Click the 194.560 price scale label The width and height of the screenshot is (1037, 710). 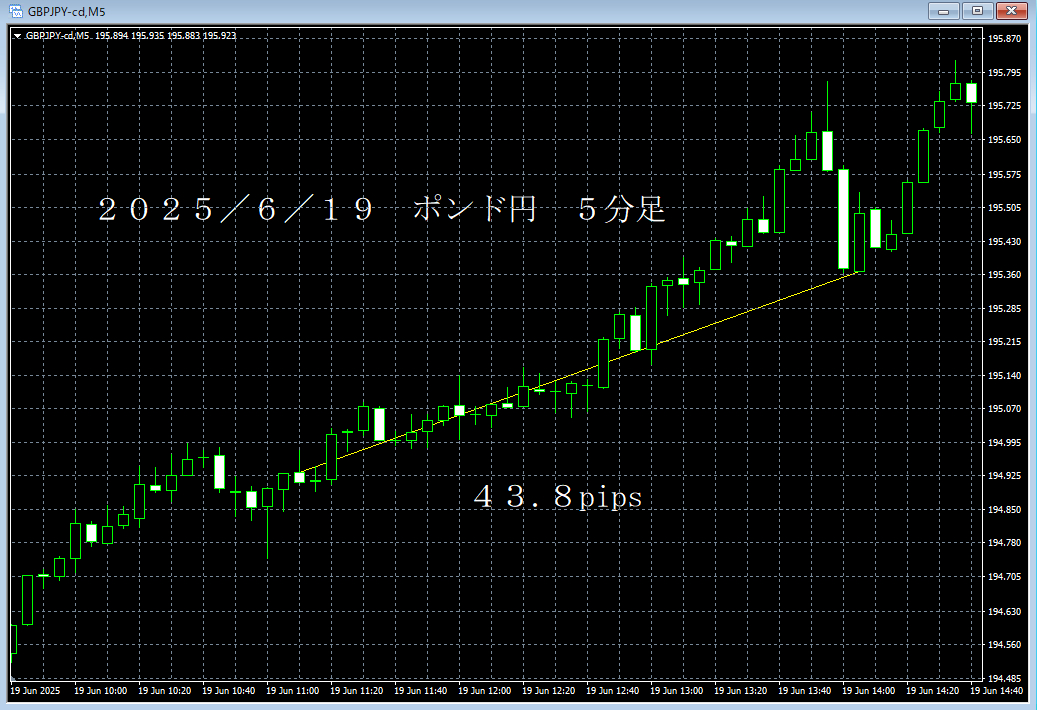click(1004, 645)
